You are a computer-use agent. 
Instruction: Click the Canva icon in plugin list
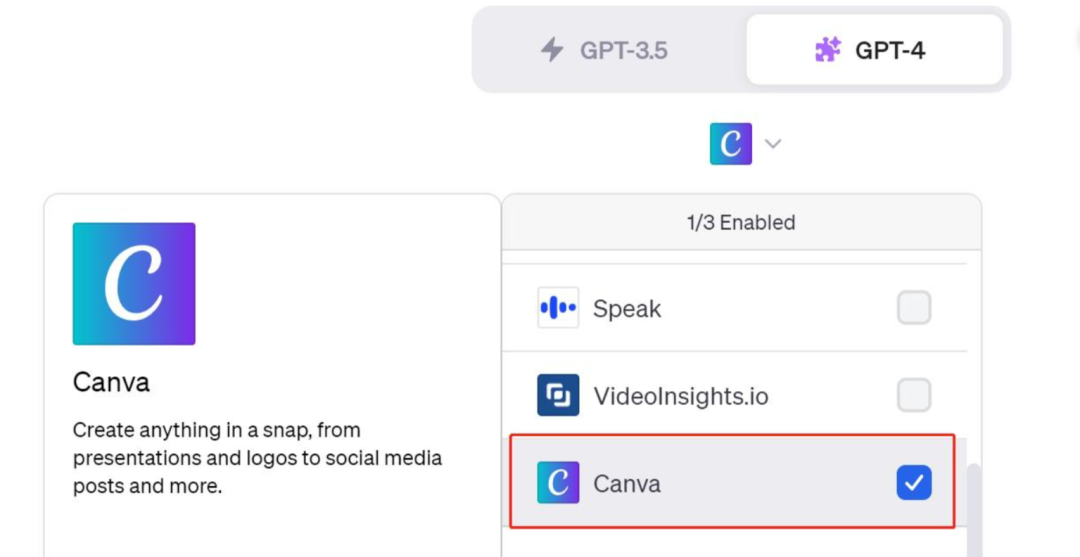[x=558, y=483]
